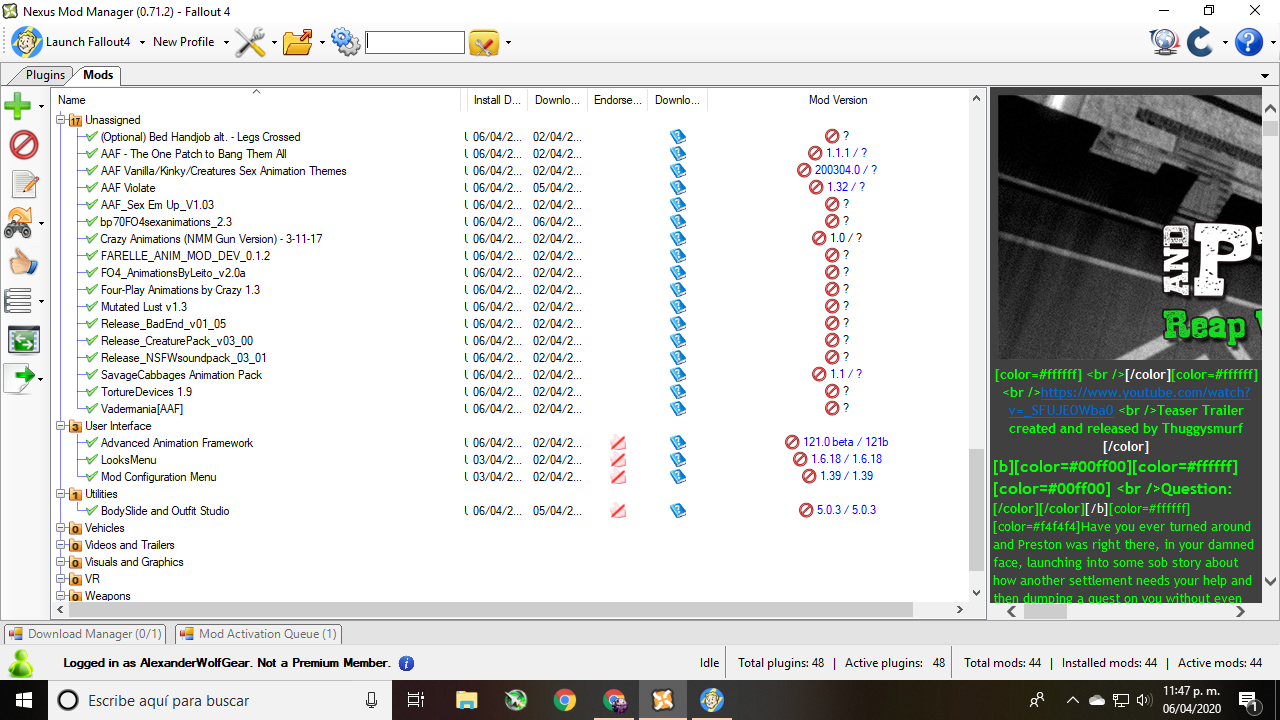Click the mod readme notepad icon in sidebar
Screen dimensions: 1280x720
[x=23, y=184]
